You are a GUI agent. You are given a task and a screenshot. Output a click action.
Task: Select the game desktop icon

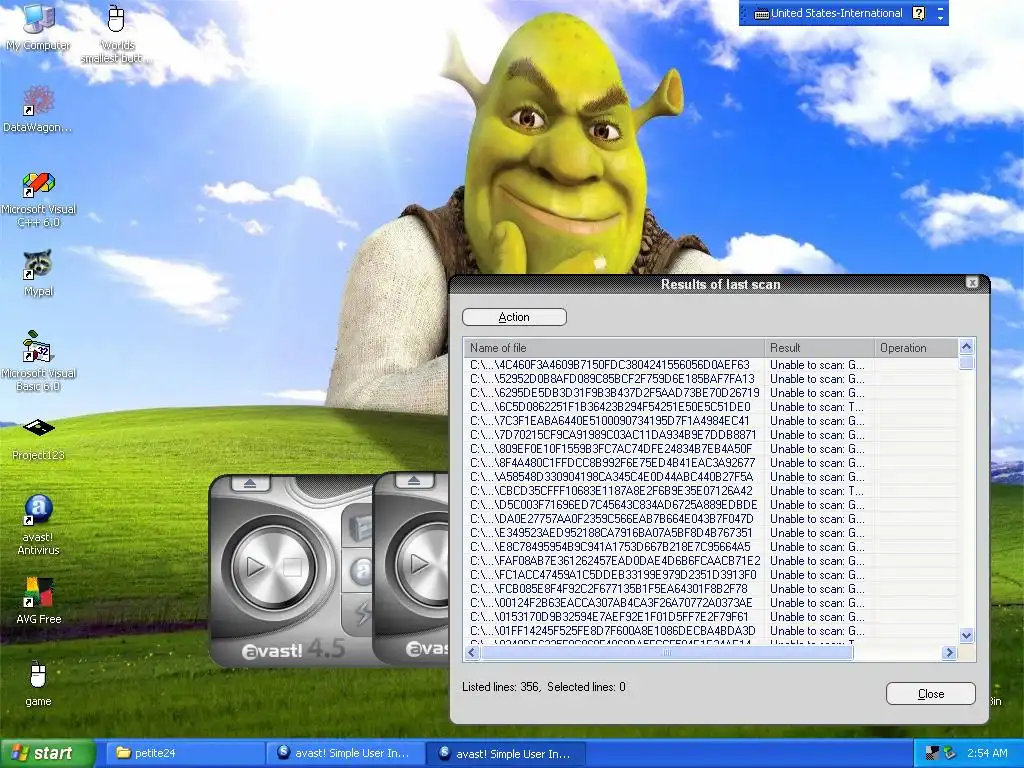pyautogui.click(x=38, y=683)
